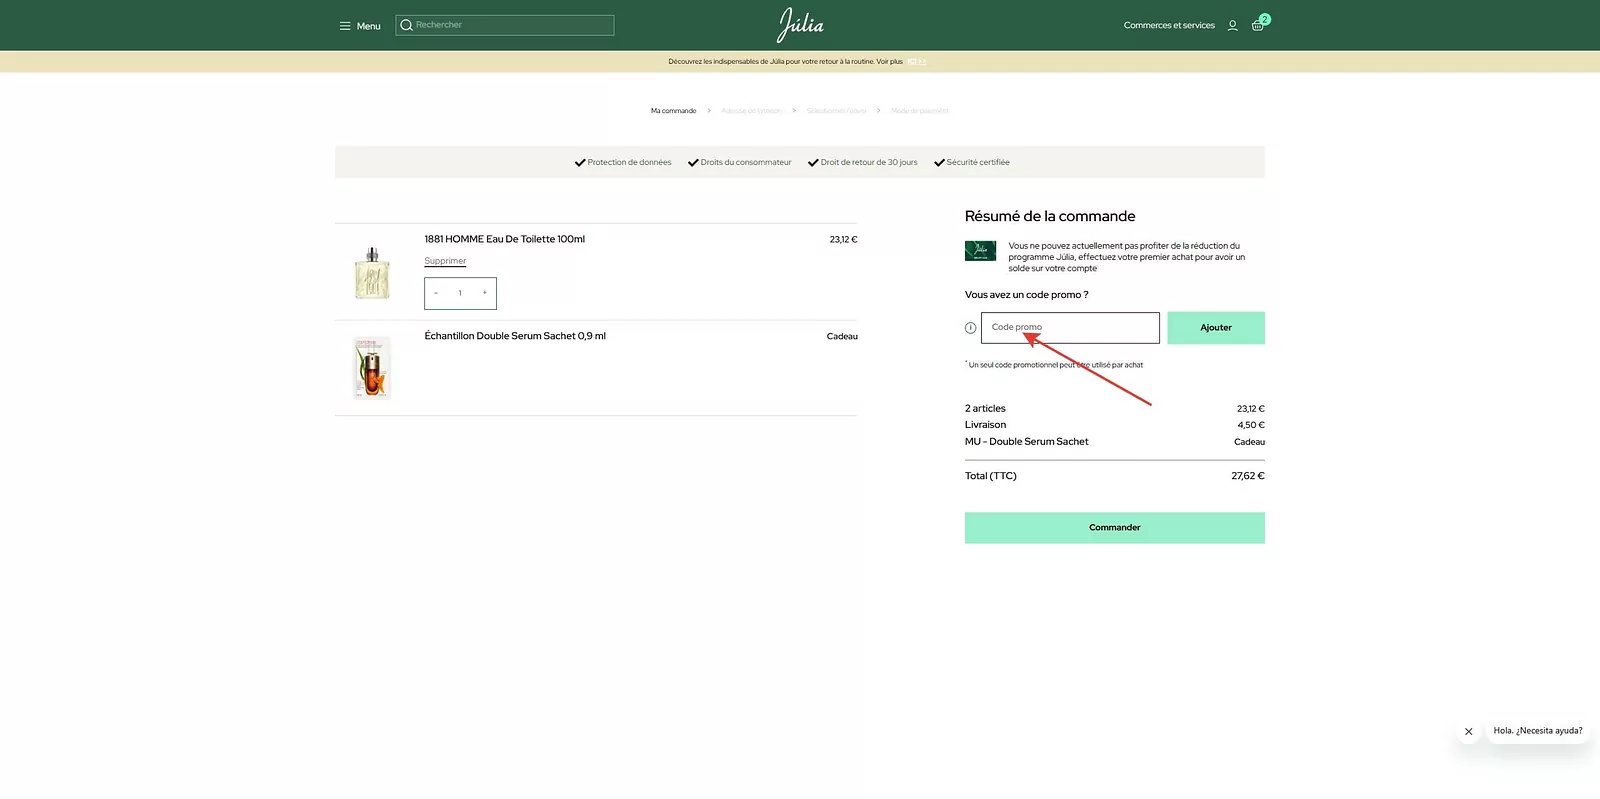
Task: Click the 'MU - Double Serum Sachet' line
Action: coord(1026,442)
